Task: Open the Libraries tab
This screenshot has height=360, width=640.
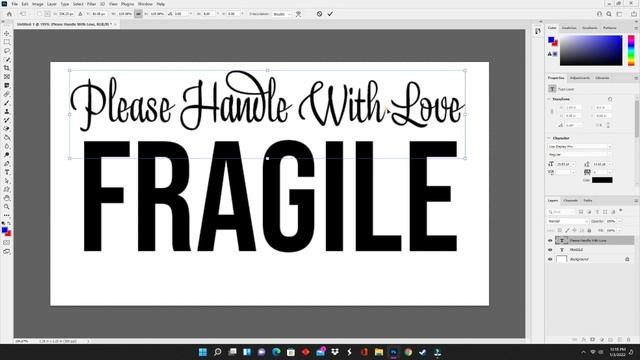Action: pos(602,78)
